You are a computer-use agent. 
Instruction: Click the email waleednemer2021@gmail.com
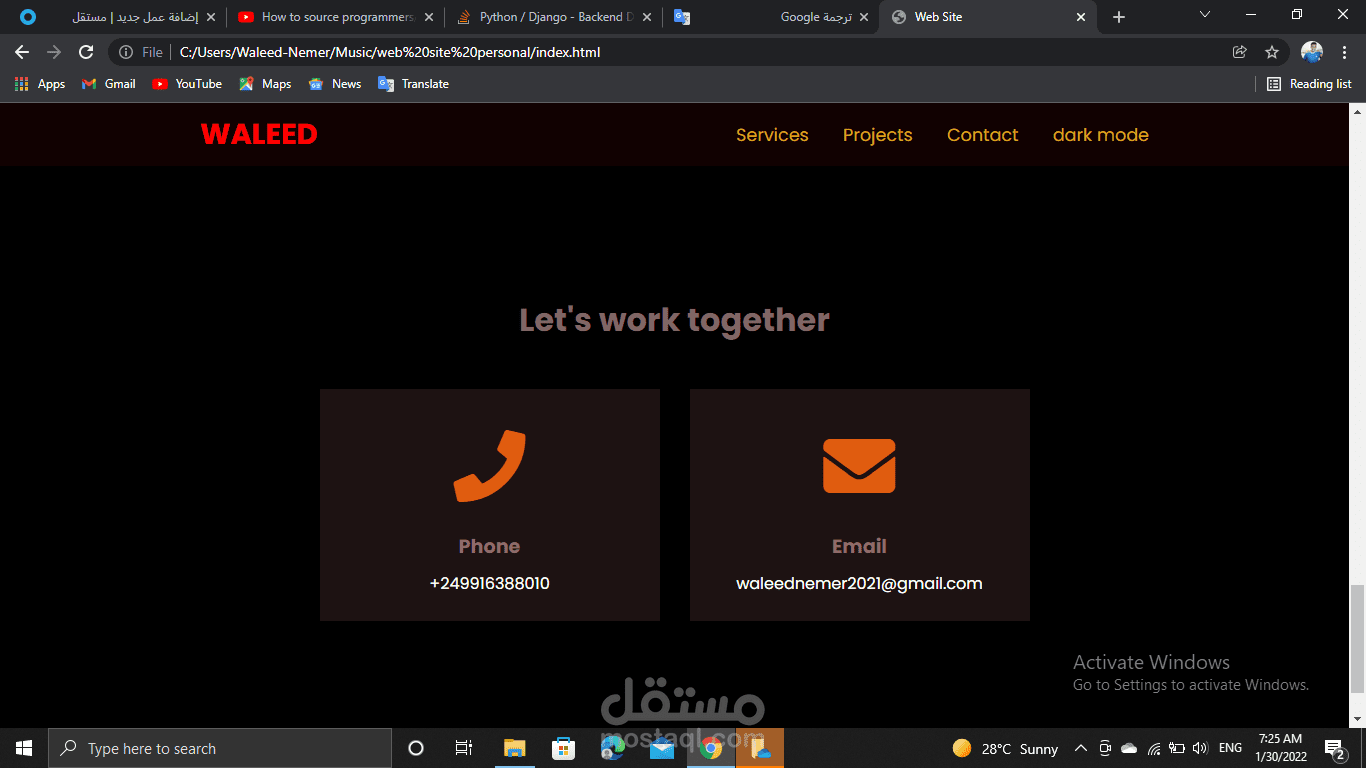[859, 583]
